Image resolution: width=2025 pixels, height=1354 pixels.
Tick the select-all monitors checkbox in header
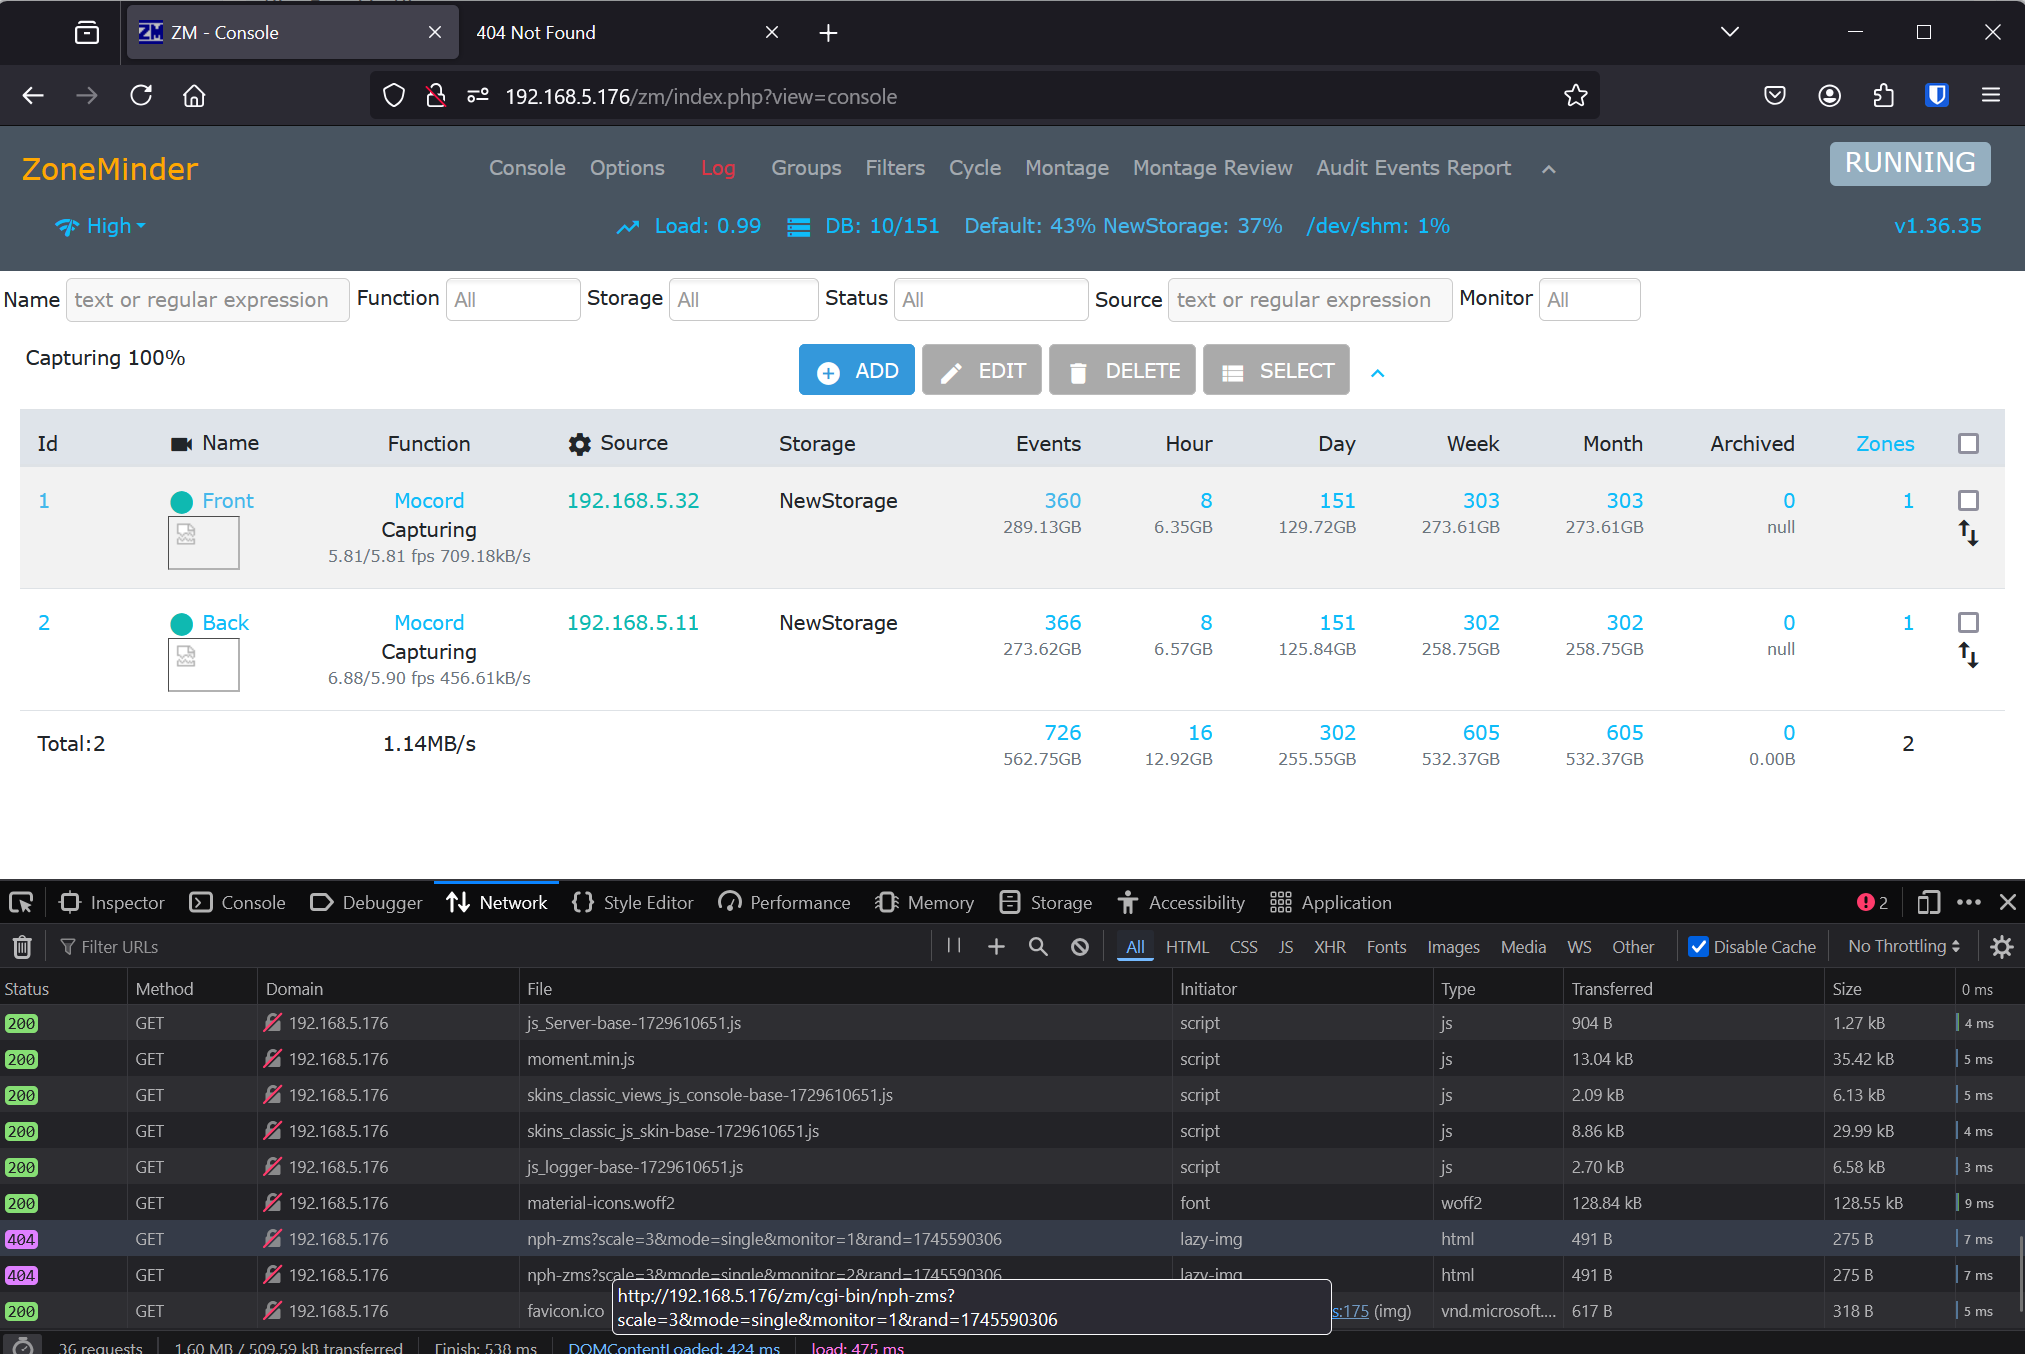1968,443
